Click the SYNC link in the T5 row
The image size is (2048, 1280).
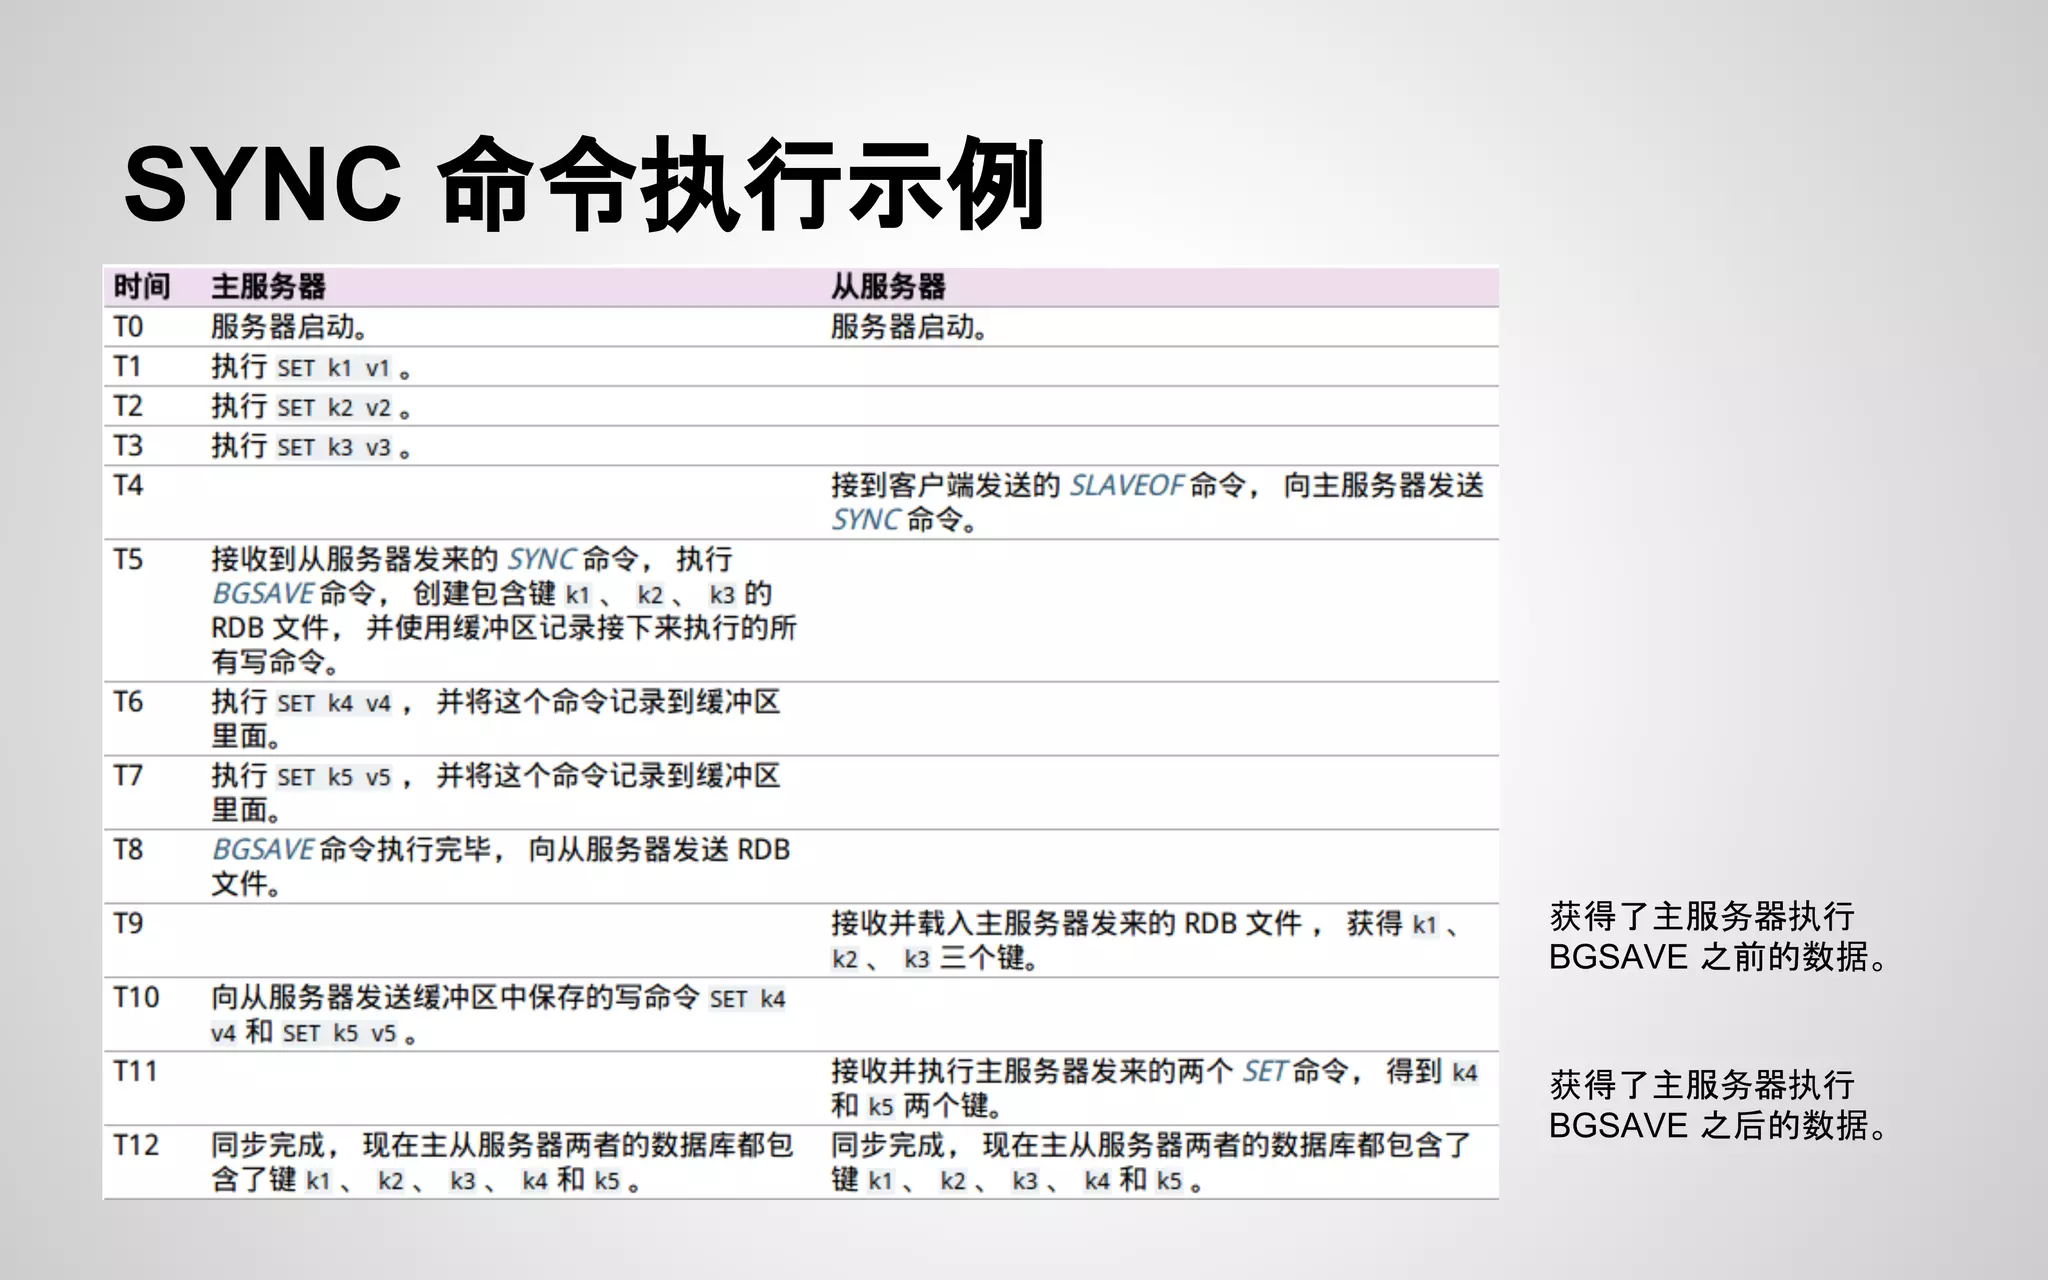tap(542, 559)
